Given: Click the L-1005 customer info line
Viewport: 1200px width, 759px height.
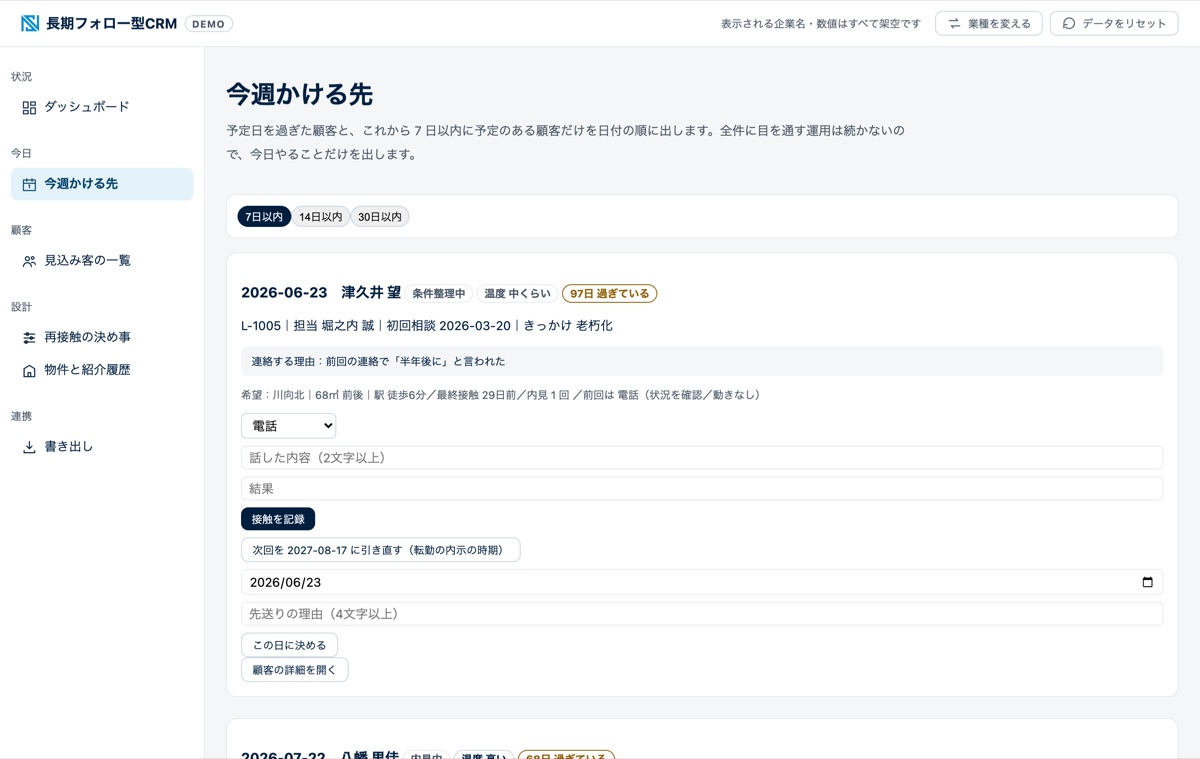Looking at the screenshot, I should pos(427,326).
